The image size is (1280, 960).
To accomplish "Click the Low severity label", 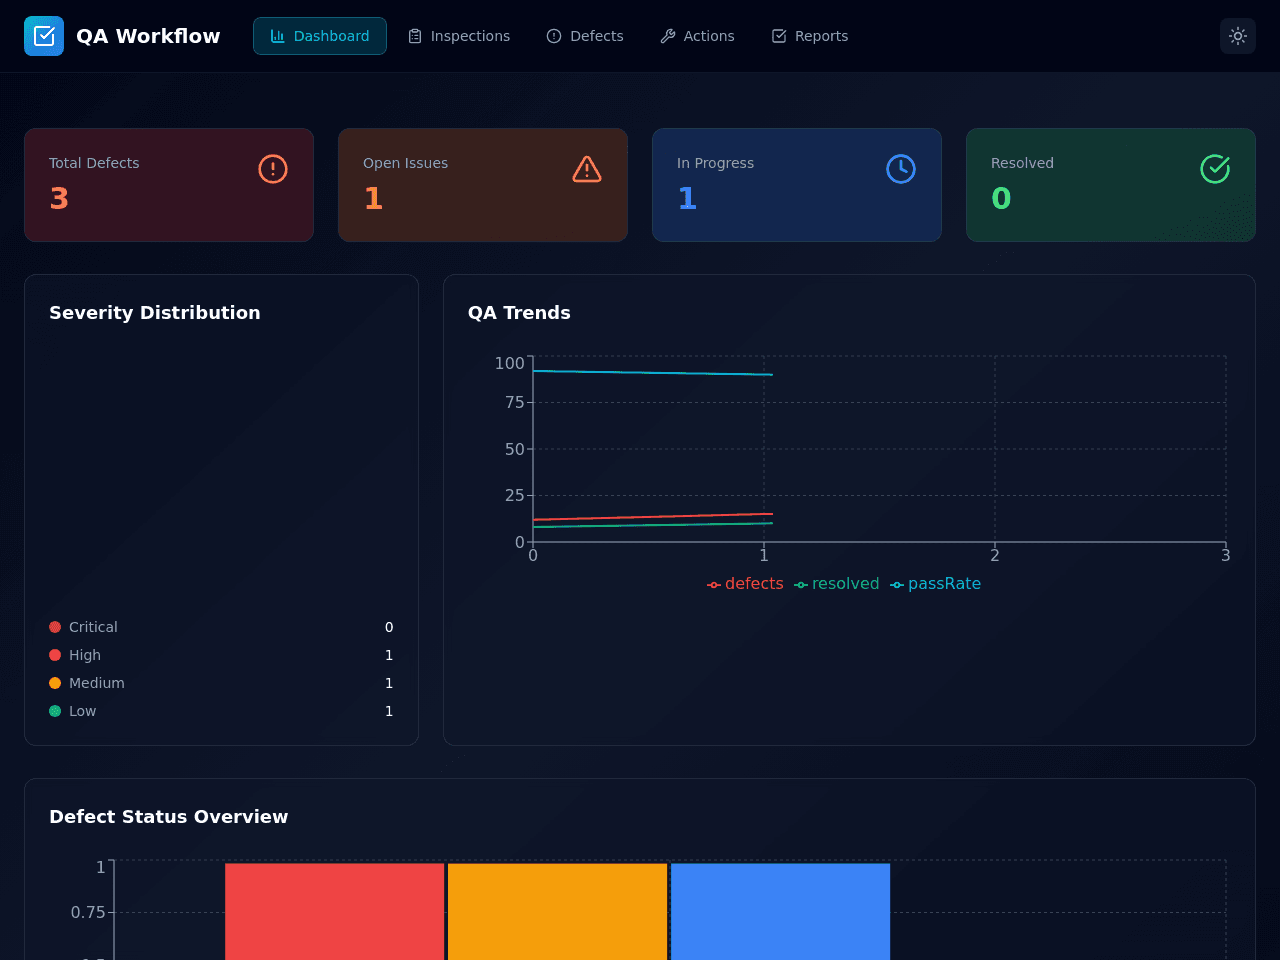I will tap(83, 711).
